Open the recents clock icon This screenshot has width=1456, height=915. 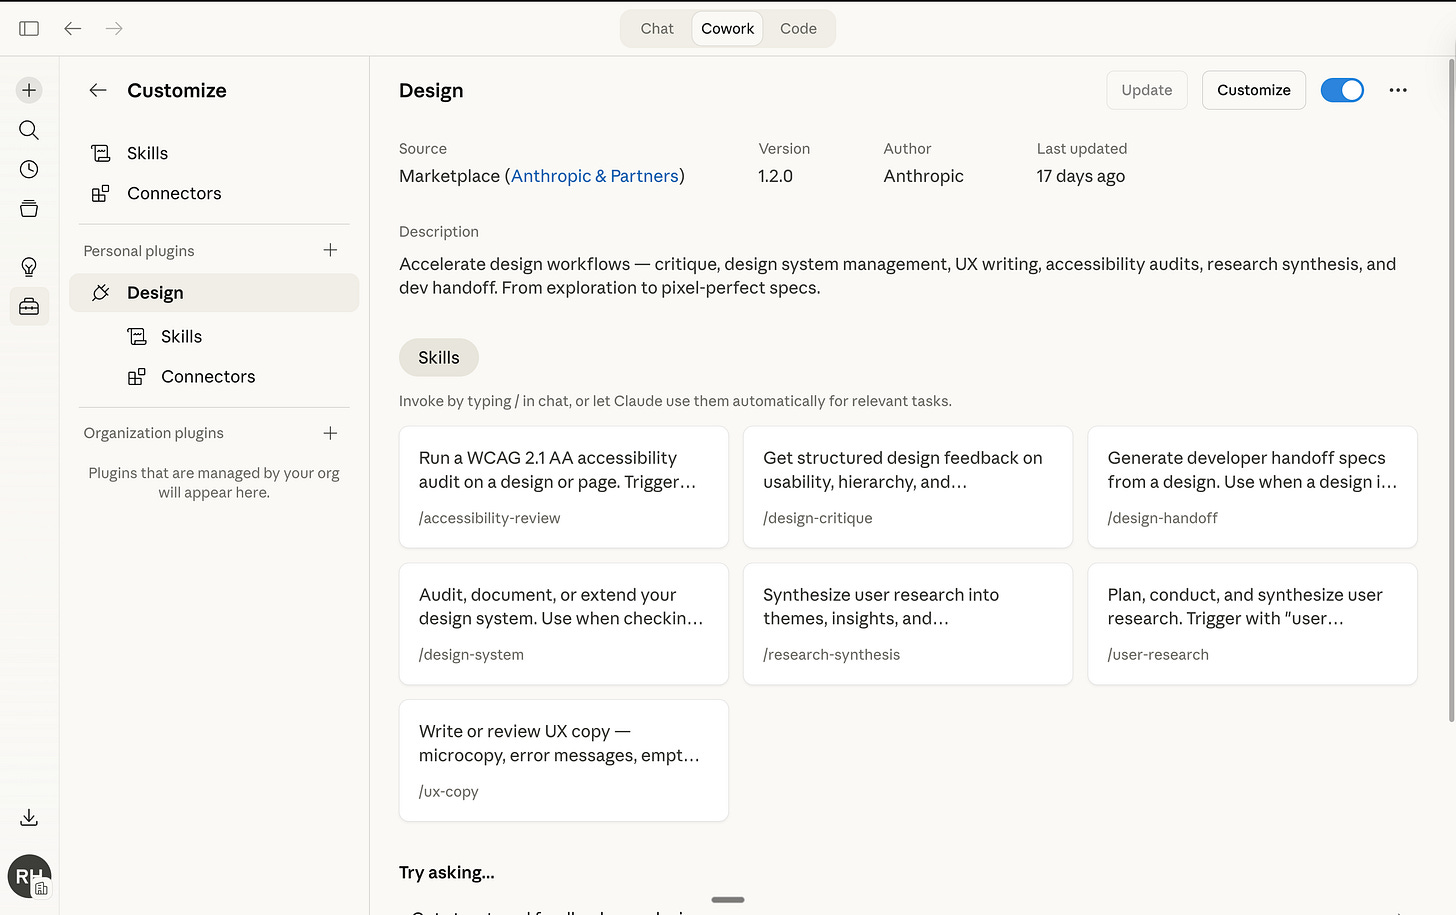pos(29,169)
